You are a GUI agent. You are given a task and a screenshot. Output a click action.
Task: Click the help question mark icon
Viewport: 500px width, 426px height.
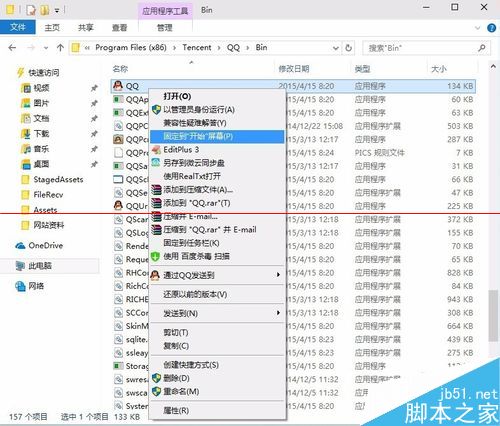click(x=491, y=28)
